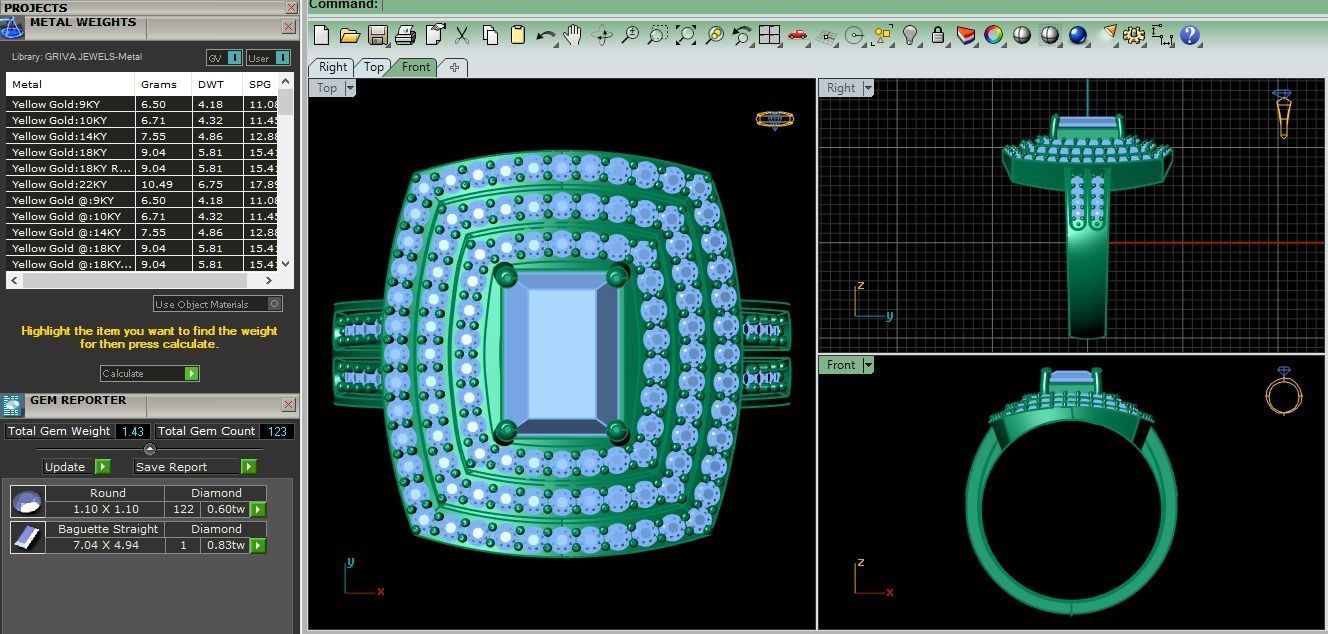Print using the printer icon
This screenshot has height=634, width=1328.
point(405,36)
